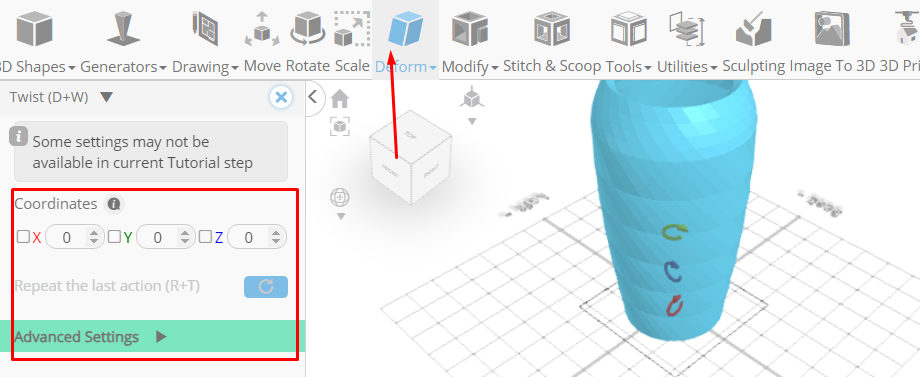Select the Scale tool icon

(352, 28)
